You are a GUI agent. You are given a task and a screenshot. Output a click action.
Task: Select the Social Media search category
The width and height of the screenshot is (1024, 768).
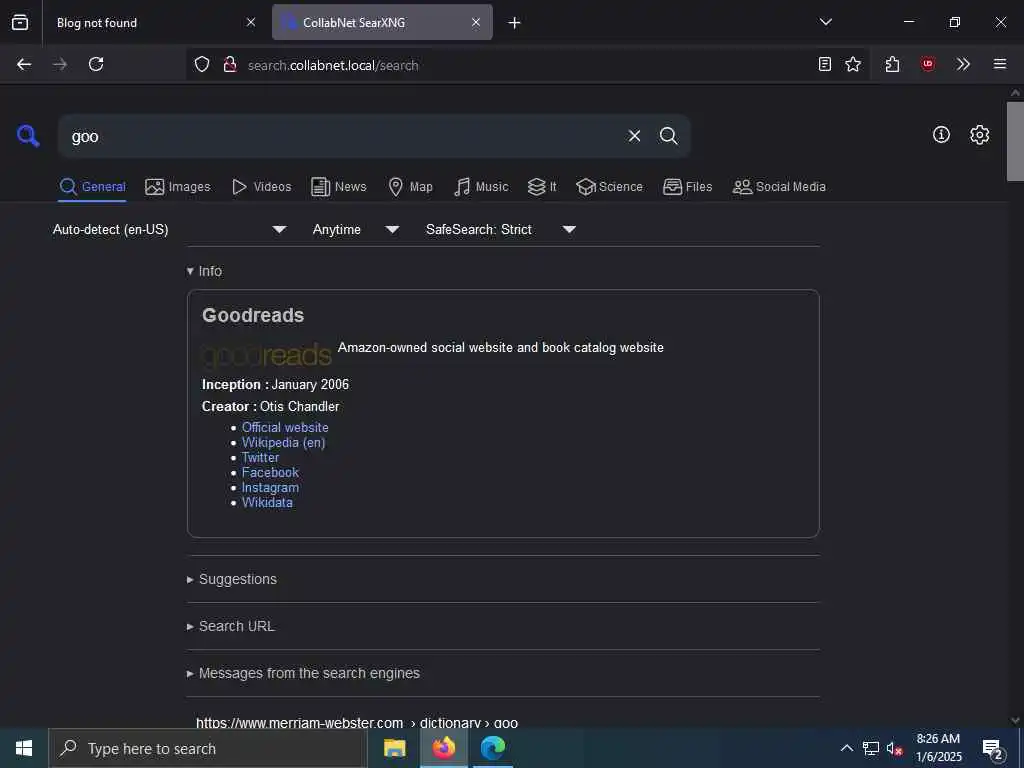tap(779, 187)
